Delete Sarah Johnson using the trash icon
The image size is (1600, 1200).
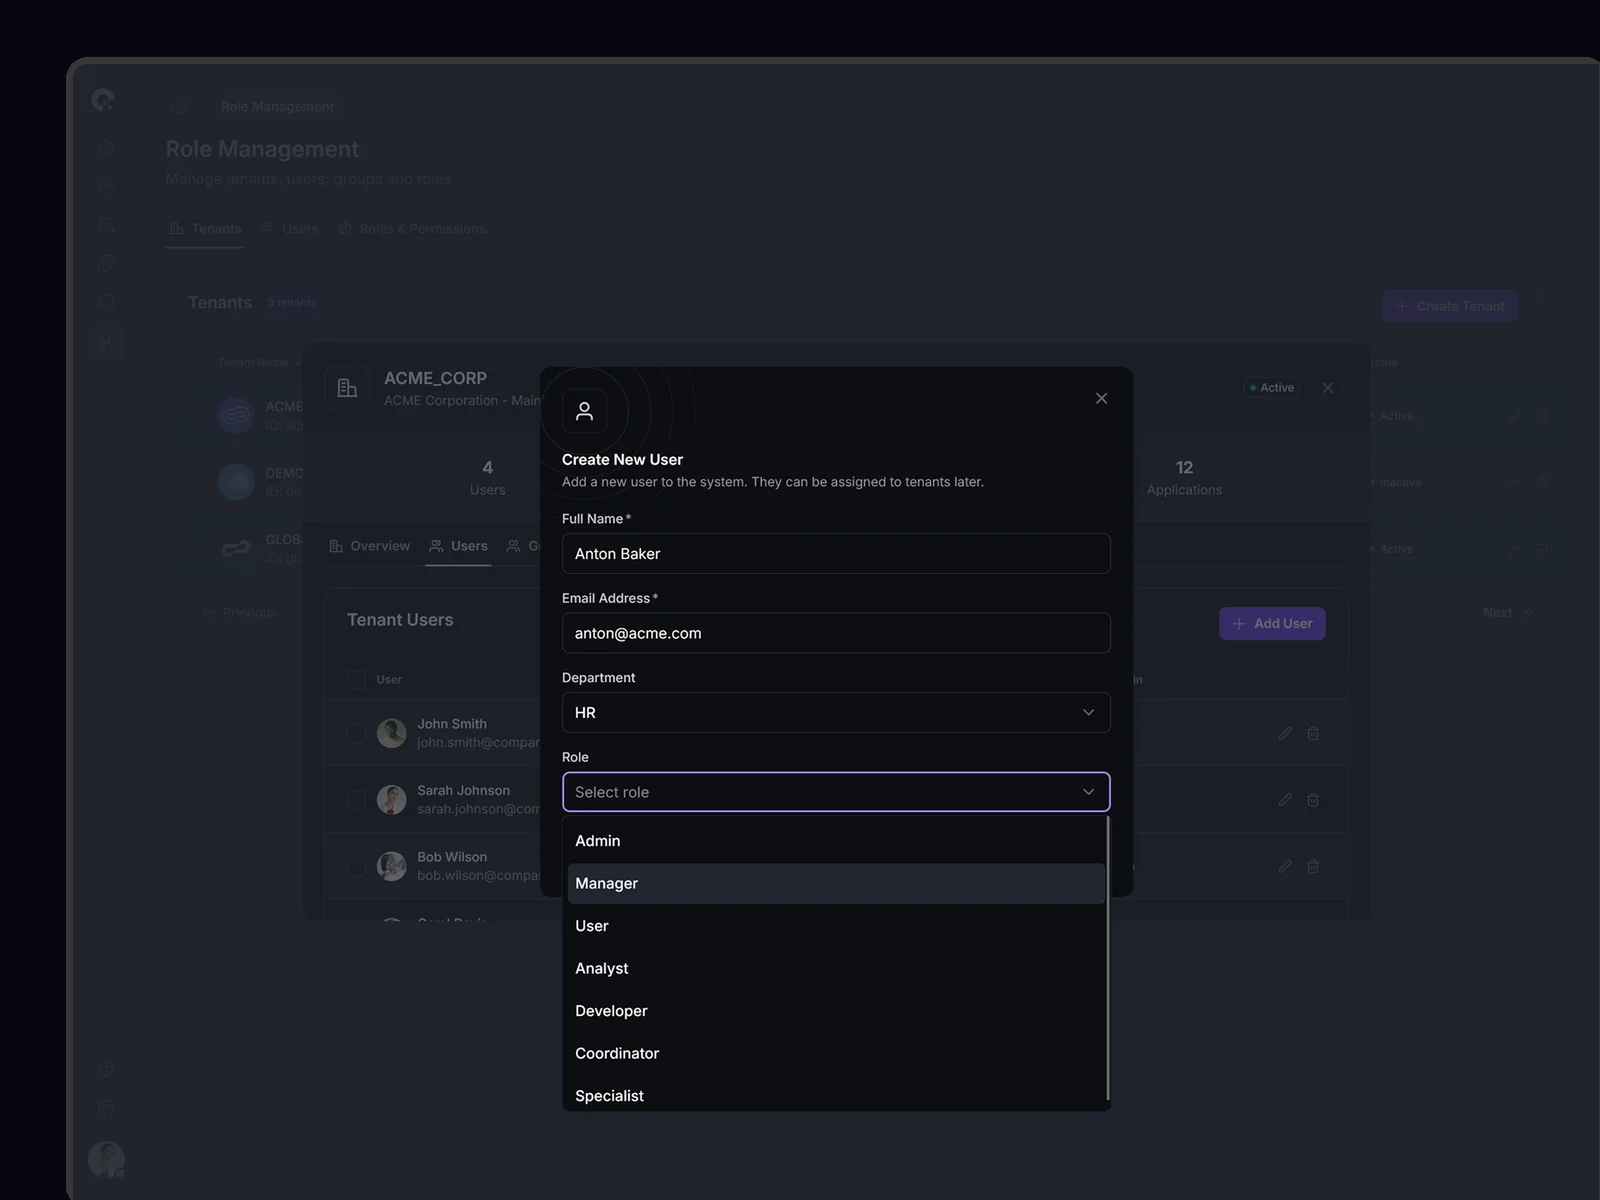pos(1313,800)
